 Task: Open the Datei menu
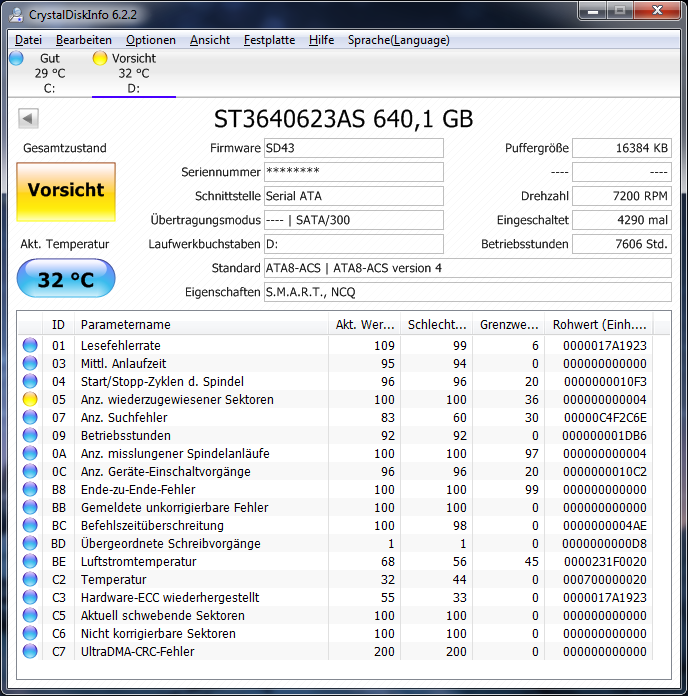click(x=28, y=40)
